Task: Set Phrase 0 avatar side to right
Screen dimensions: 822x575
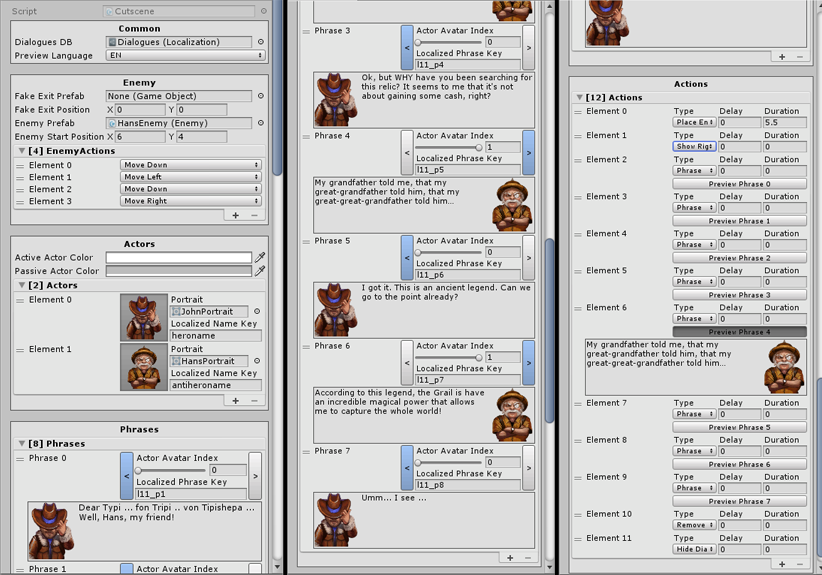Action: click(x=255, y=476)
